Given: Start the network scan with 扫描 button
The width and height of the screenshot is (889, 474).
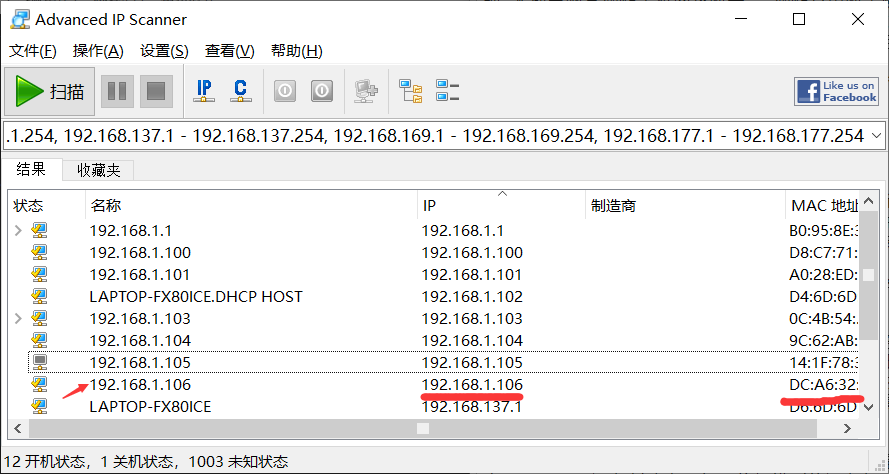Looking at the screenshot, I should click(49, 91).
